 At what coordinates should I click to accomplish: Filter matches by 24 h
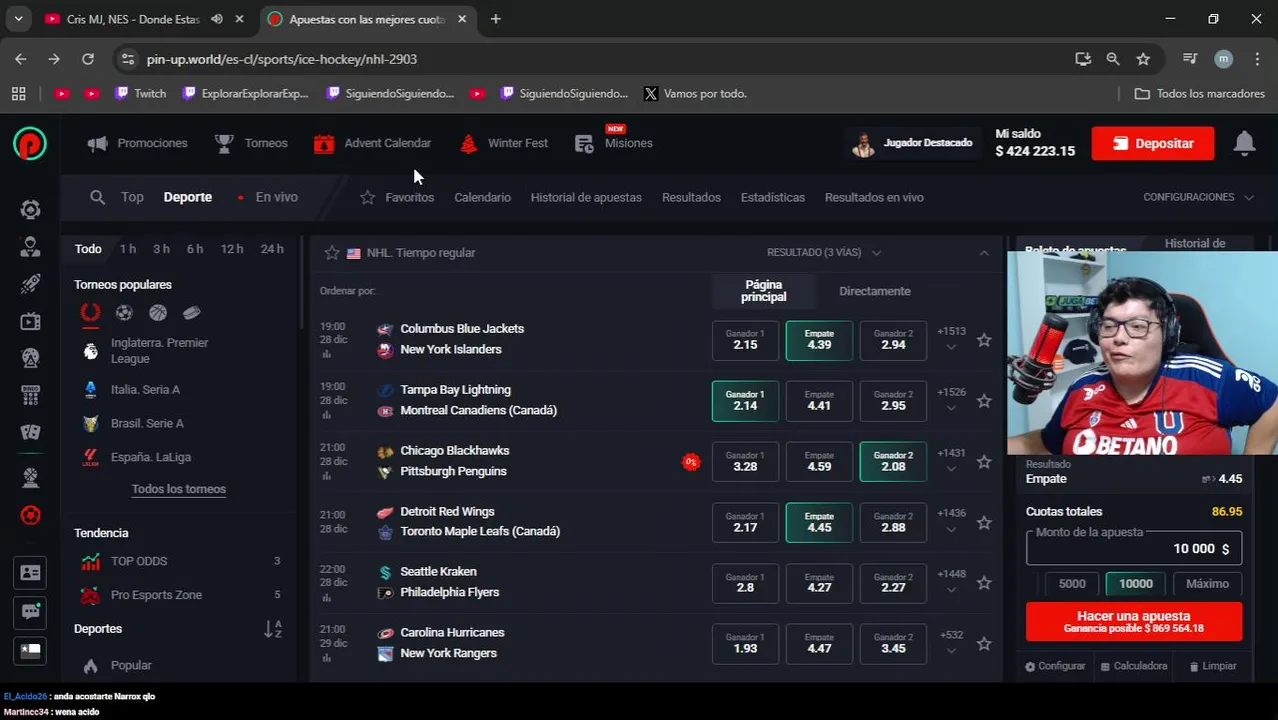coord(272,249)
